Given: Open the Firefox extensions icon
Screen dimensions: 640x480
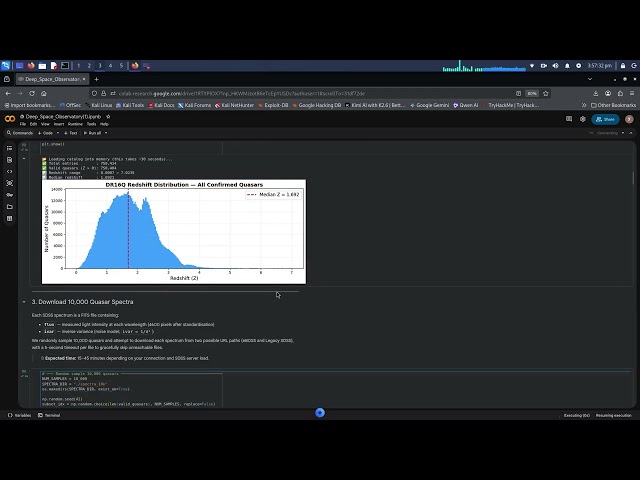Looking at the screenshot, I should click(620, 93).
